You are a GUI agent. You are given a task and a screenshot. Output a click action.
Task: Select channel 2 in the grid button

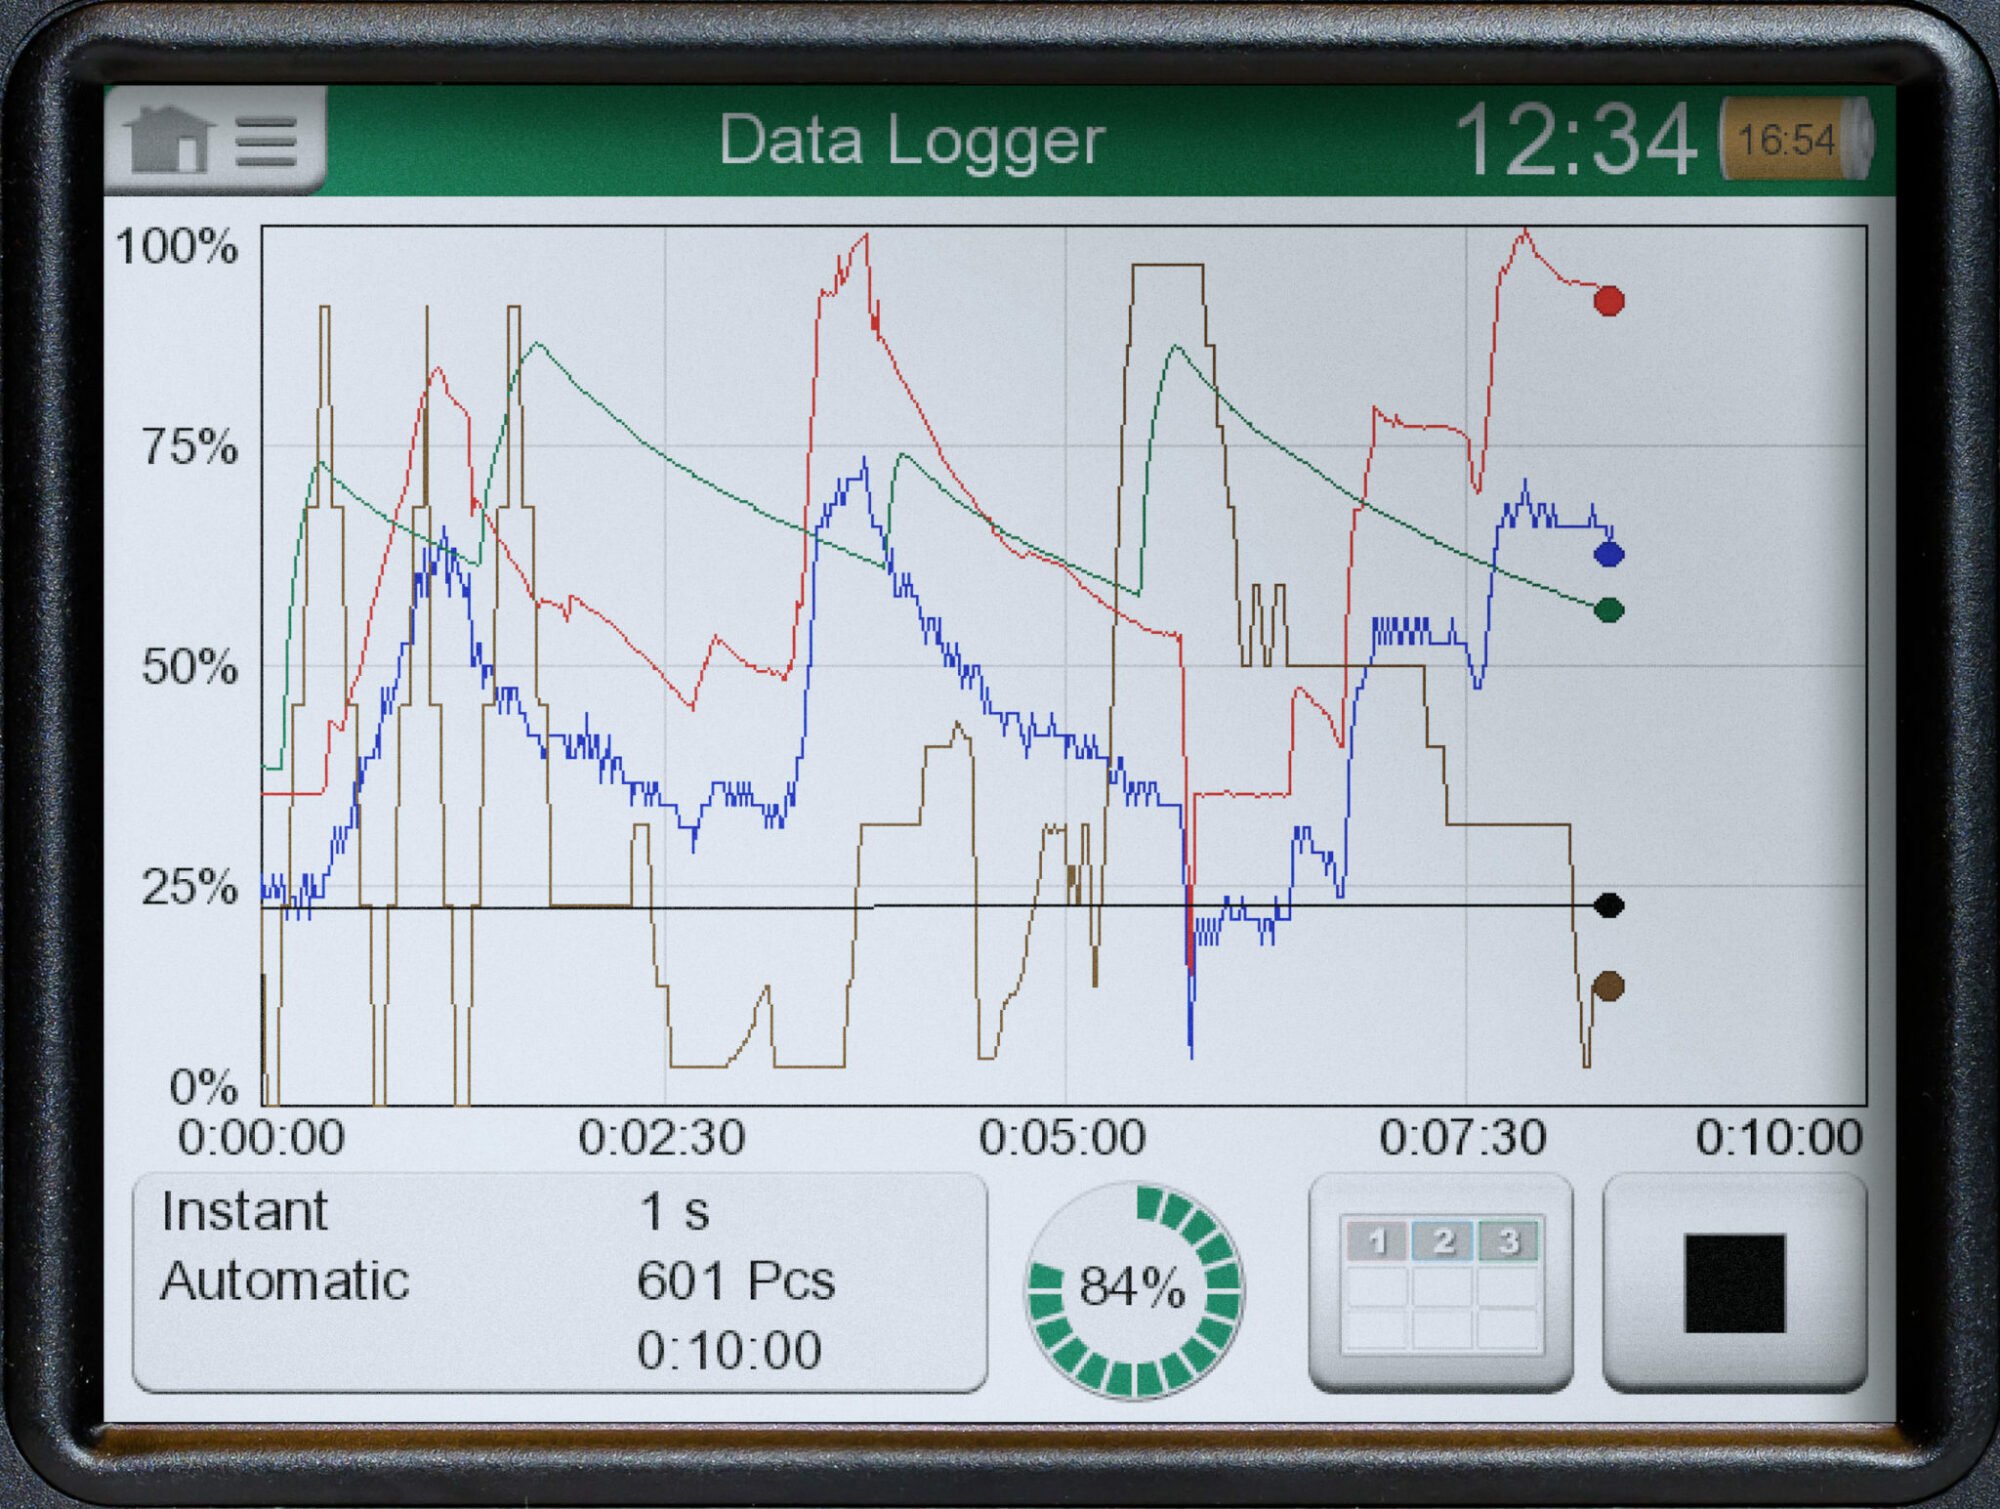coord(1442,1241)
